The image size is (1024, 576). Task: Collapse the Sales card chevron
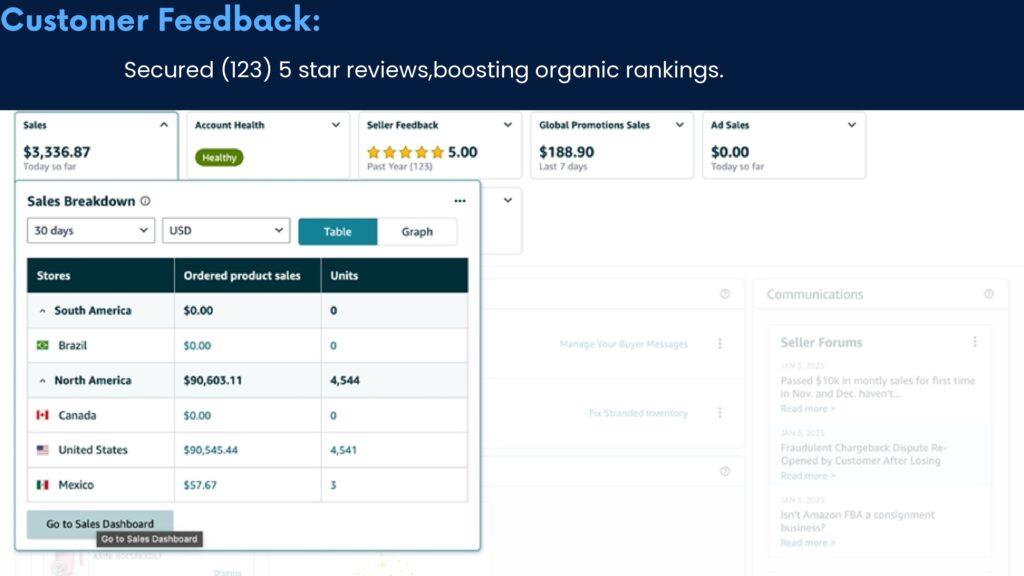pos(164,125)
